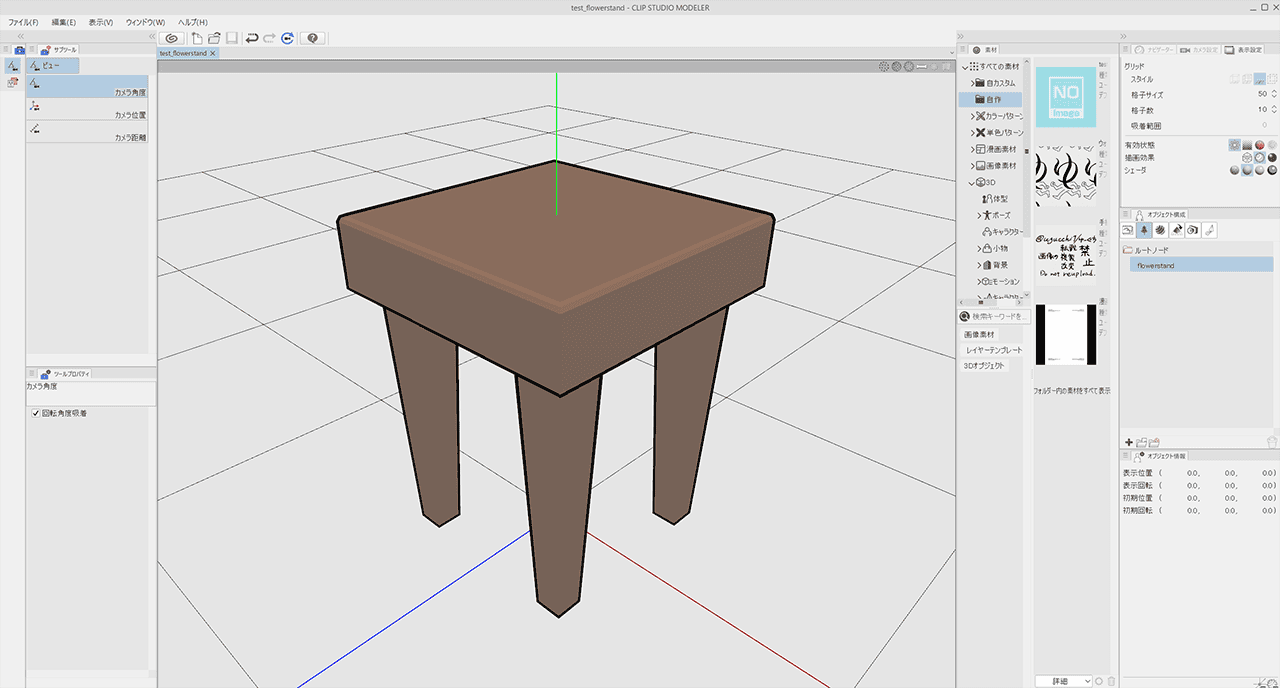Click the レイヤーテンプレート tag button
This screenshot has height=688, width=1280.
tap(992, 350)
